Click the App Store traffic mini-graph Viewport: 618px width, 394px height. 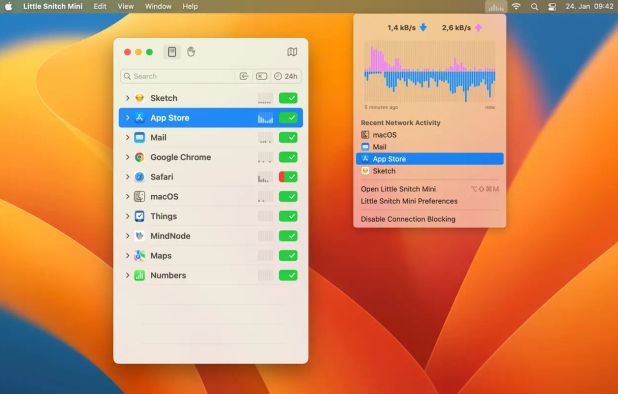[x=265, y=118]
